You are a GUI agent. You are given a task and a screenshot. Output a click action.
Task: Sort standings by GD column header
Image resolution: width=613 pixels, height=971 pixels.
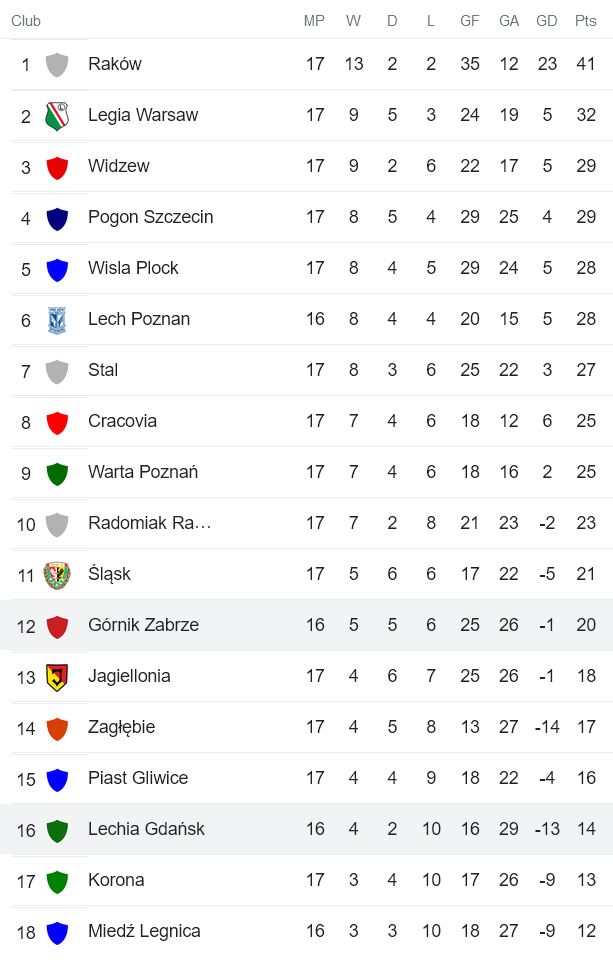(x=547, y=20)
